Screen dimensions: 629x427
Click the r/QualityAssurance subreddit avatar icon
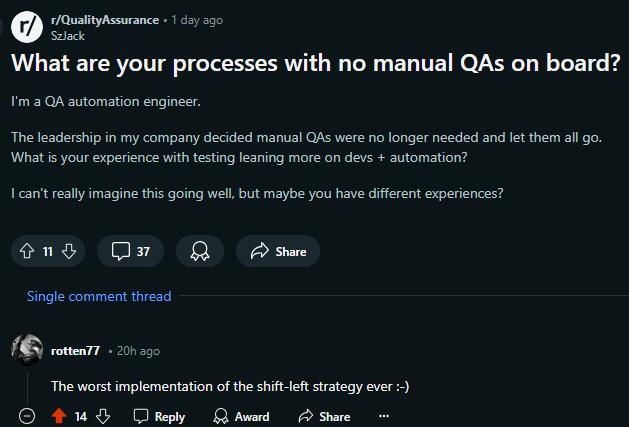pos(27,26)
